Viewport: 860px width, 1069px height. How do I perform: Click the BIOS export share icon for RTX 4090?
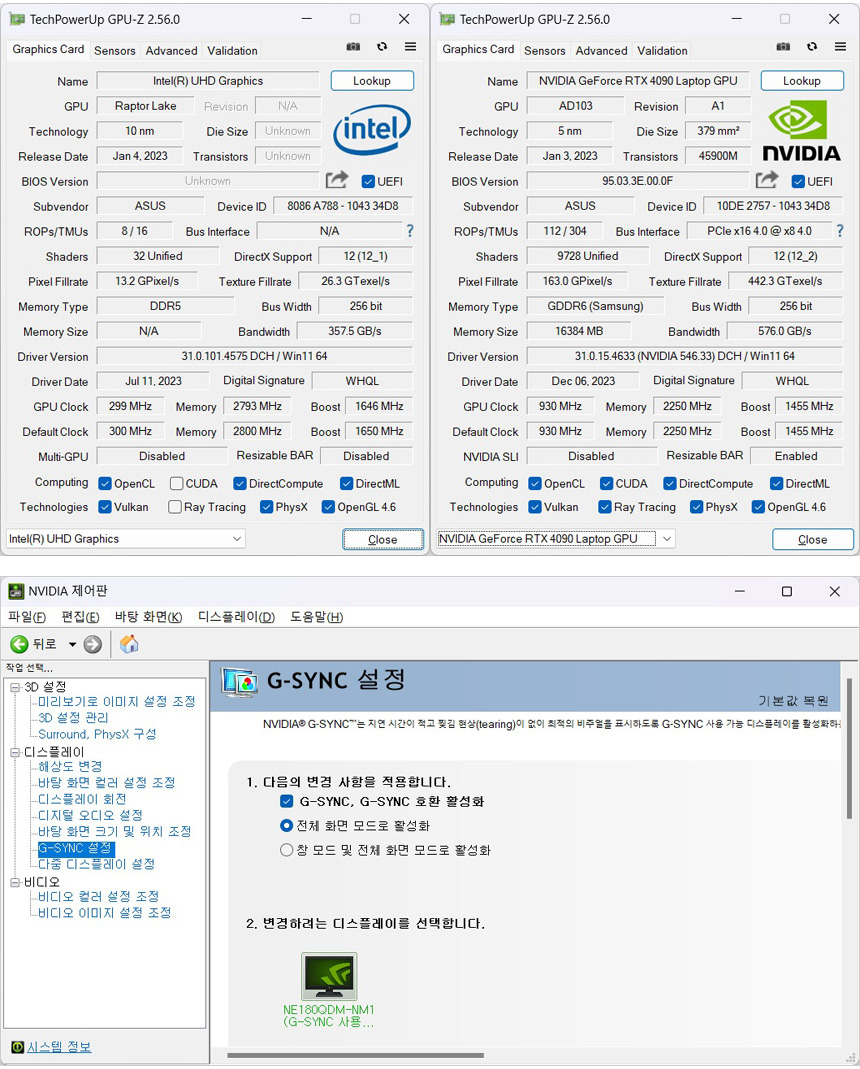(x=767, y=180)
